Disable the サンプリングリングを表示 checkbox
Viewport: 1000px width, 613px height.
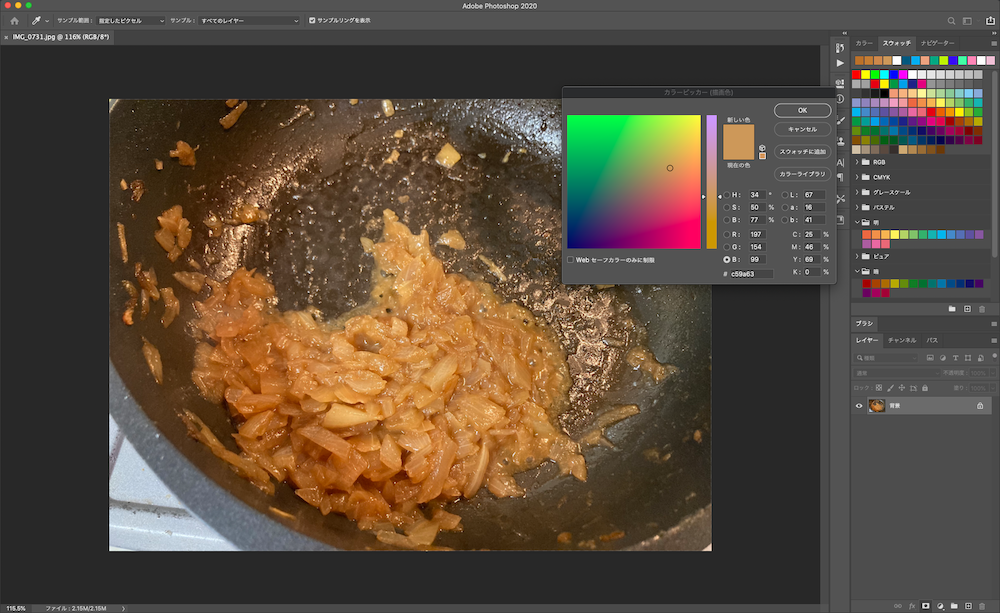pyautogui.click(x=312, y=20)
